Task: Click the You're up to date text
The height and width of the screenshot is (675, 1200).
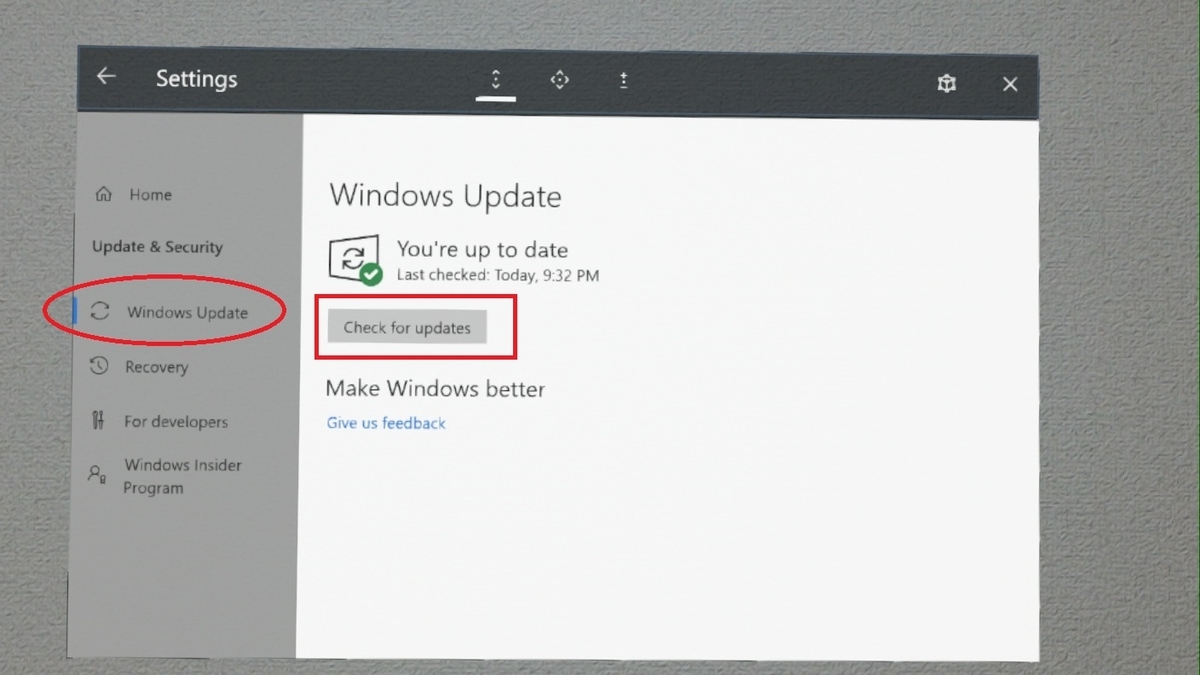Action: tap(482, 250)
